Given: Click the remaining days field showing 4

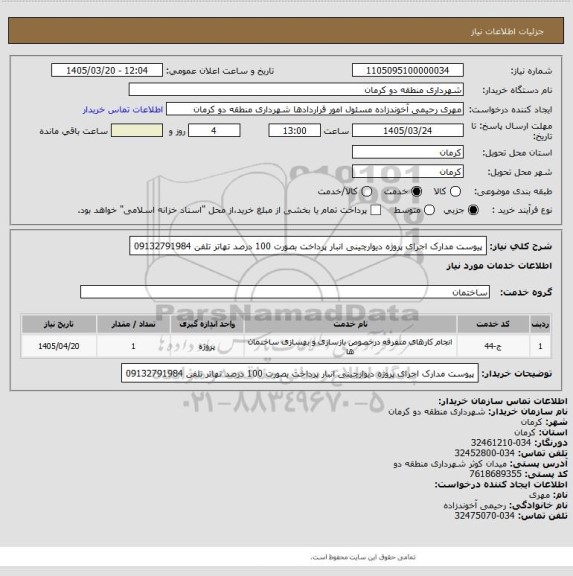Looking at the screenshot, I should [x=214, y=130].
